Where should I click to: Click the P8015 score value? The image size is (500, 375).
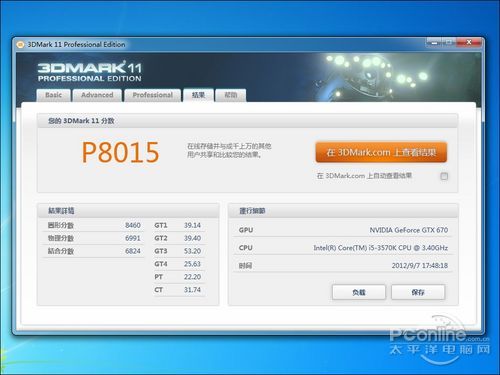coord(120,152)
